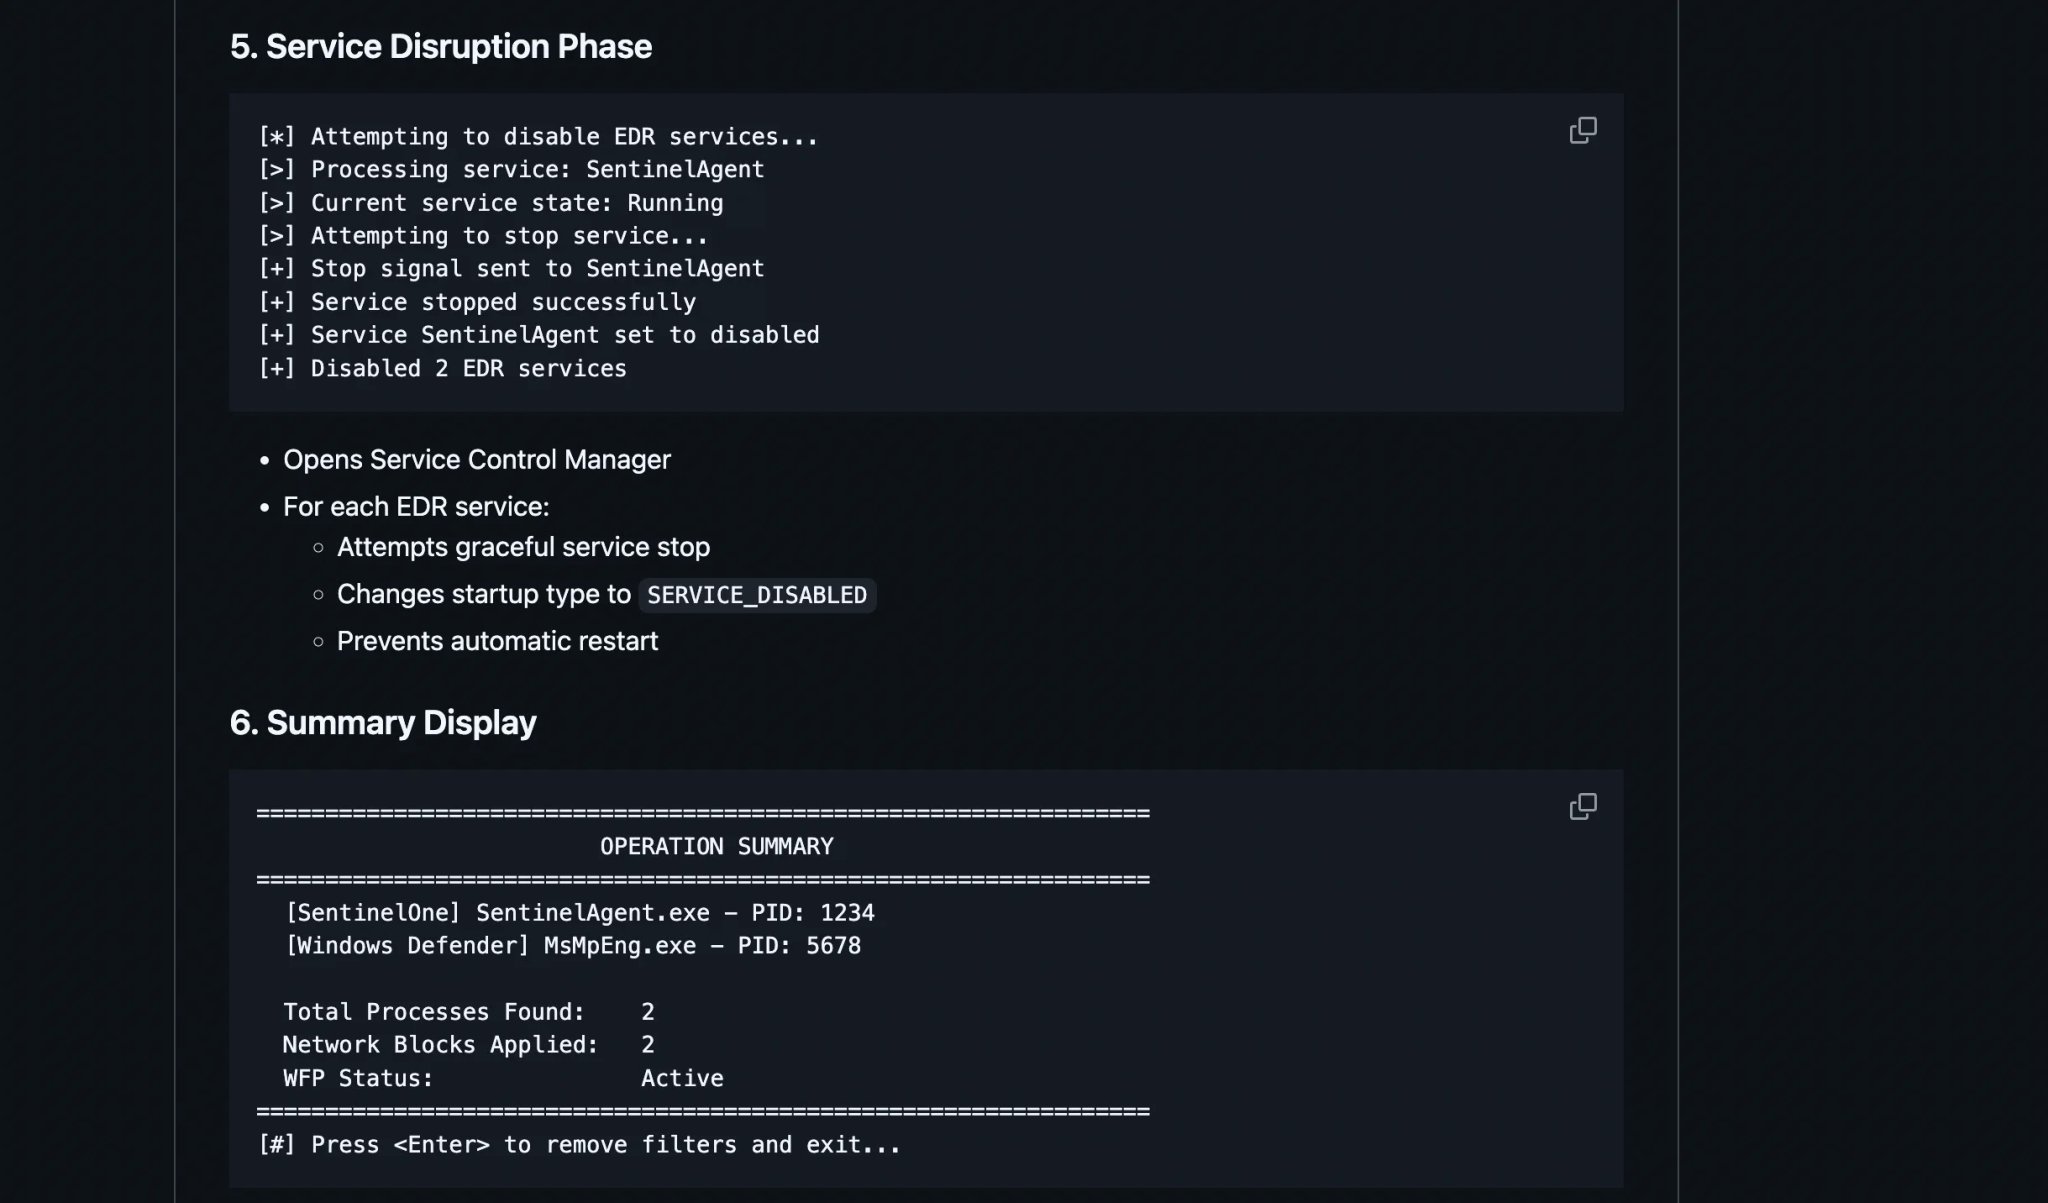Click the "6. Summary Display" heading
The height and width of the screenshot is (1203, 2048).
[x=383, y=723]
